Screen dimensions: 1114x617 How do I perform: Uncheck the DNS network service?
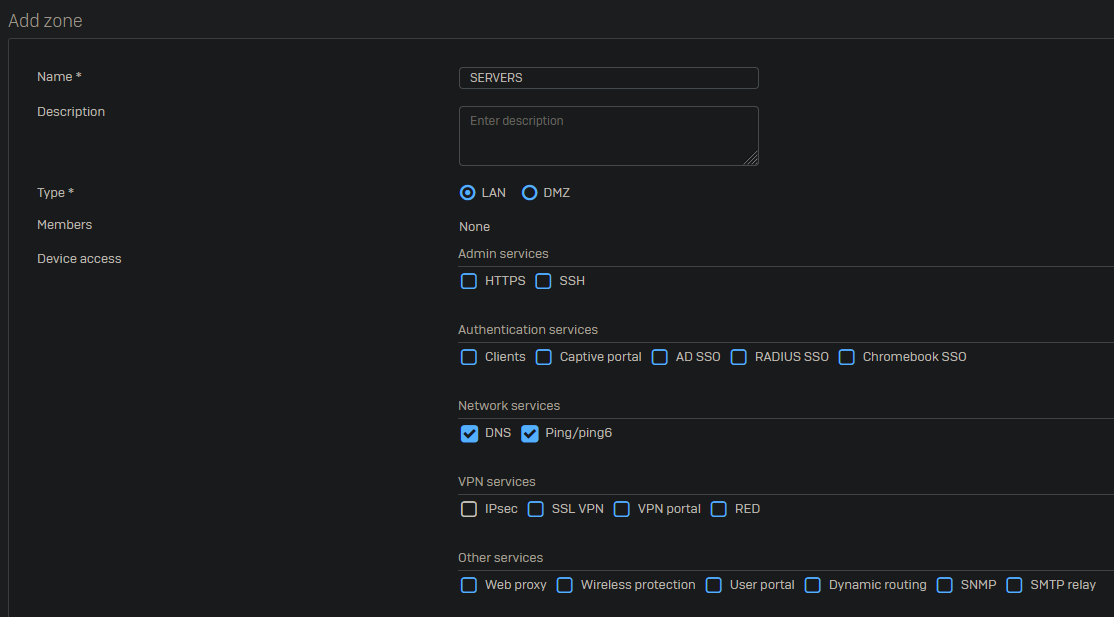click(469, 433)
